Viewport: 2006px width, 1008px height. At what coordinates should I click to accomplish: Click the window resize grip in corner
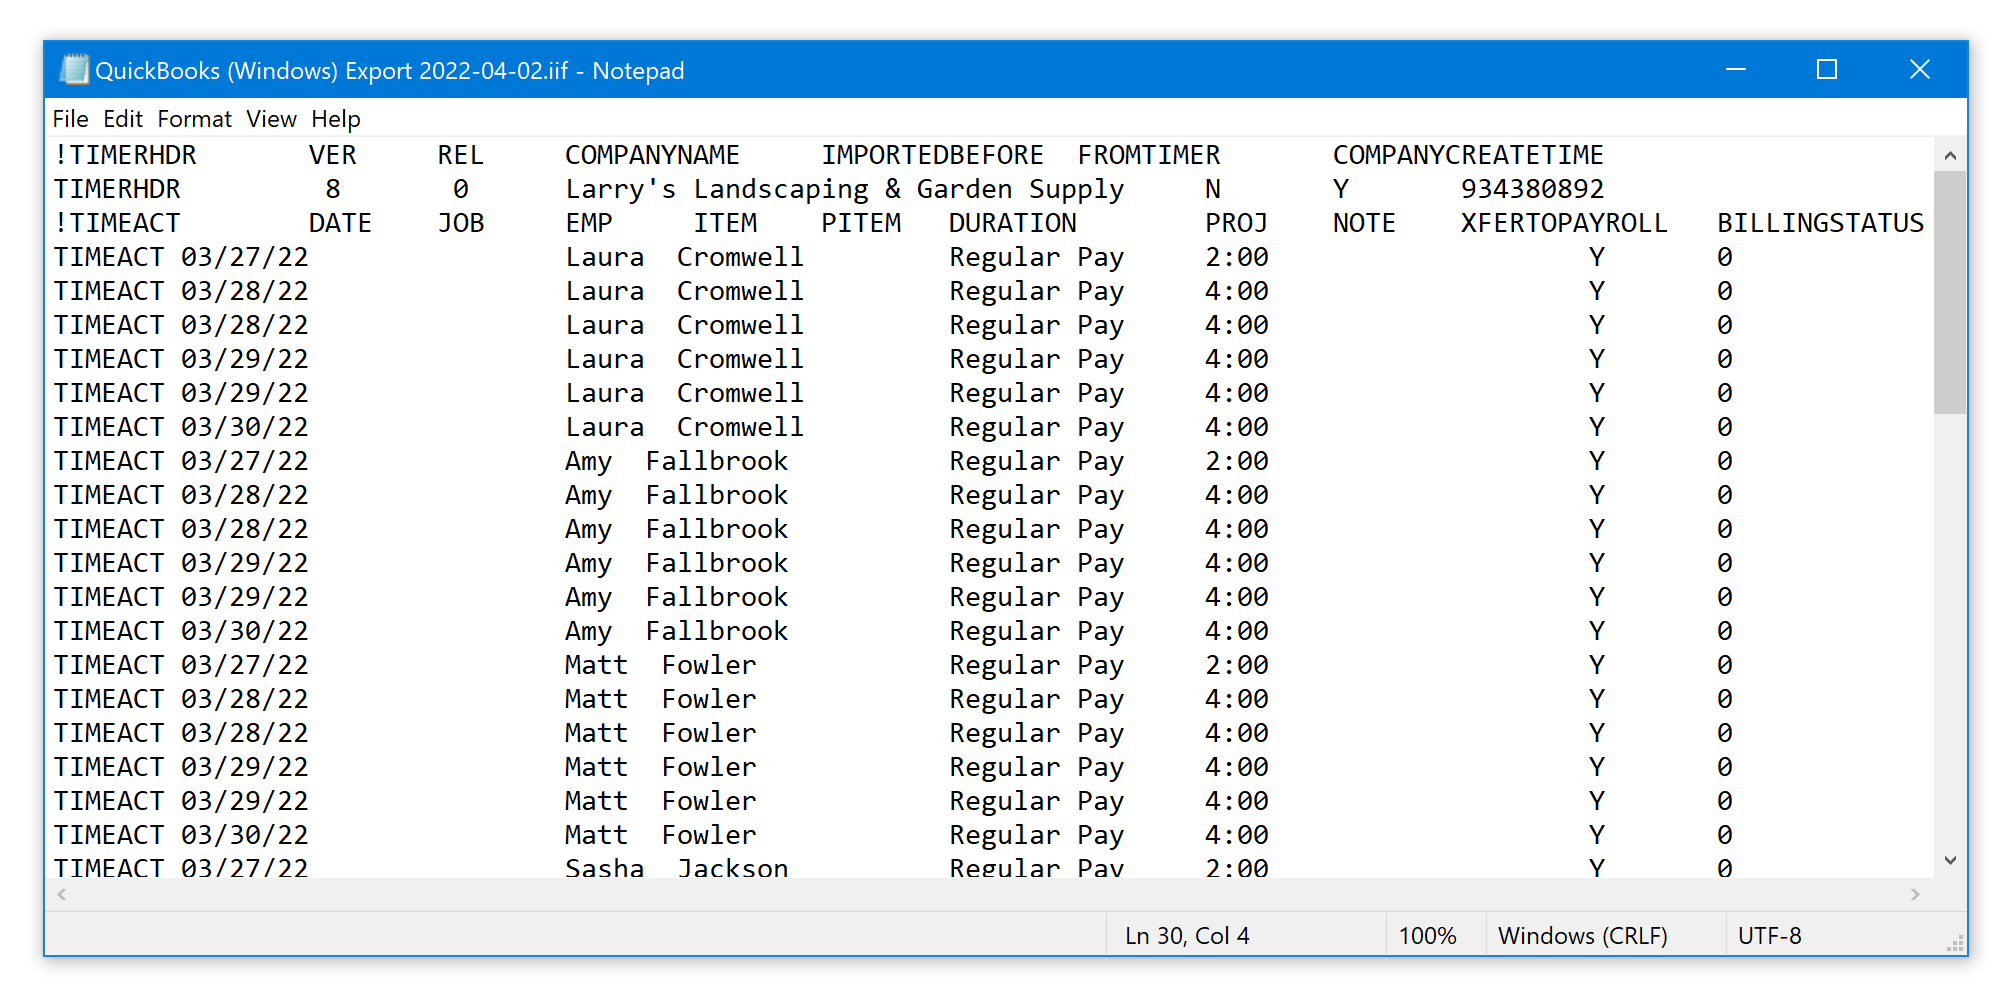tap(1954, 943)
